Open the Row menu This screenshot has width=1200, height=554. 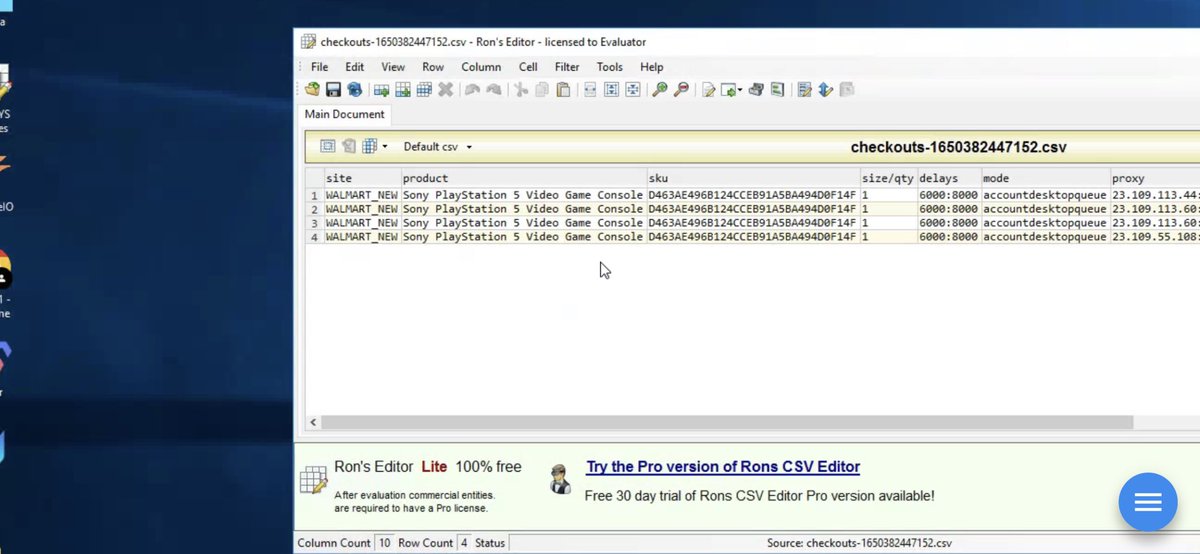433,67
